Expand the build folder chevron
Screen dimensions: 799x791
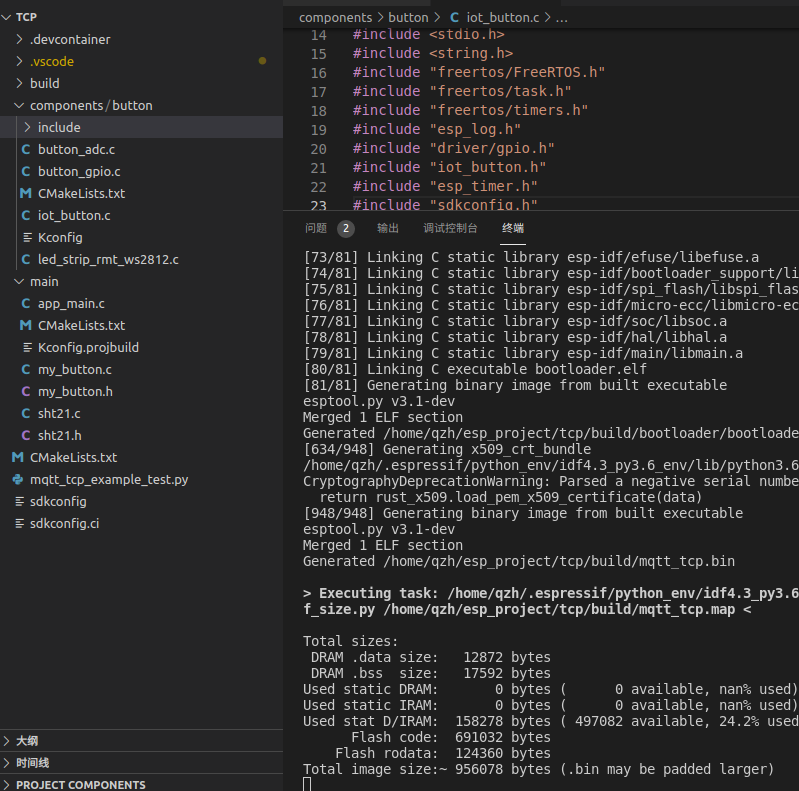point(19,83)
